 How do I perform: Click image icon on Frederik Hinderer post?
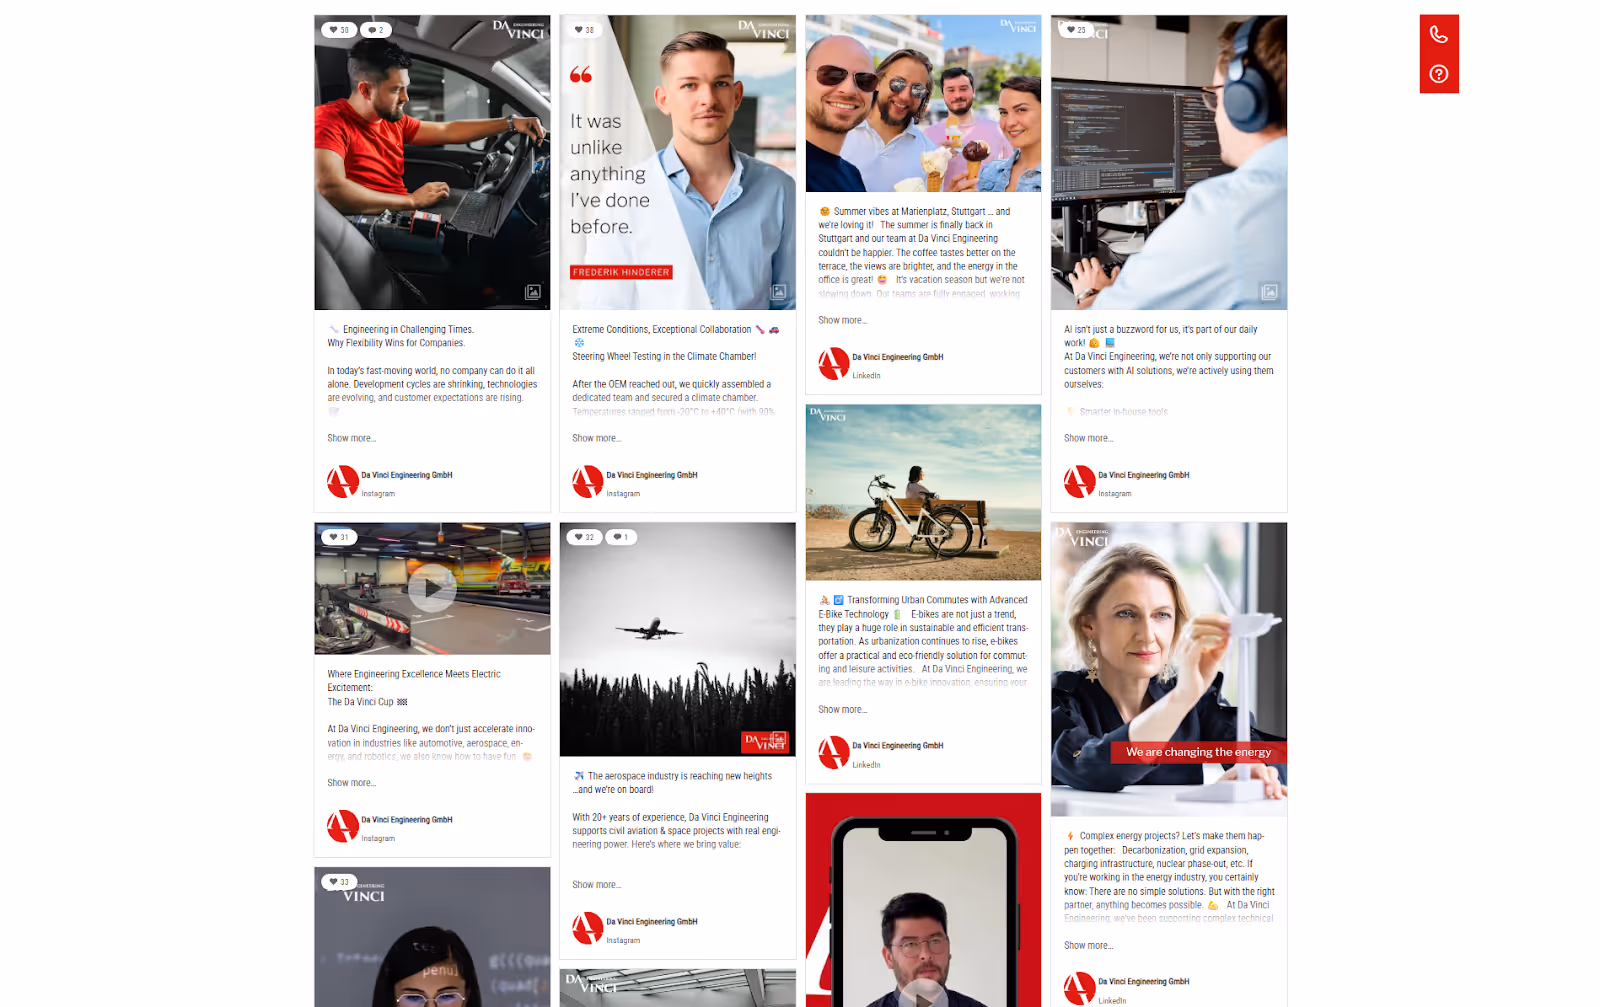778,292
